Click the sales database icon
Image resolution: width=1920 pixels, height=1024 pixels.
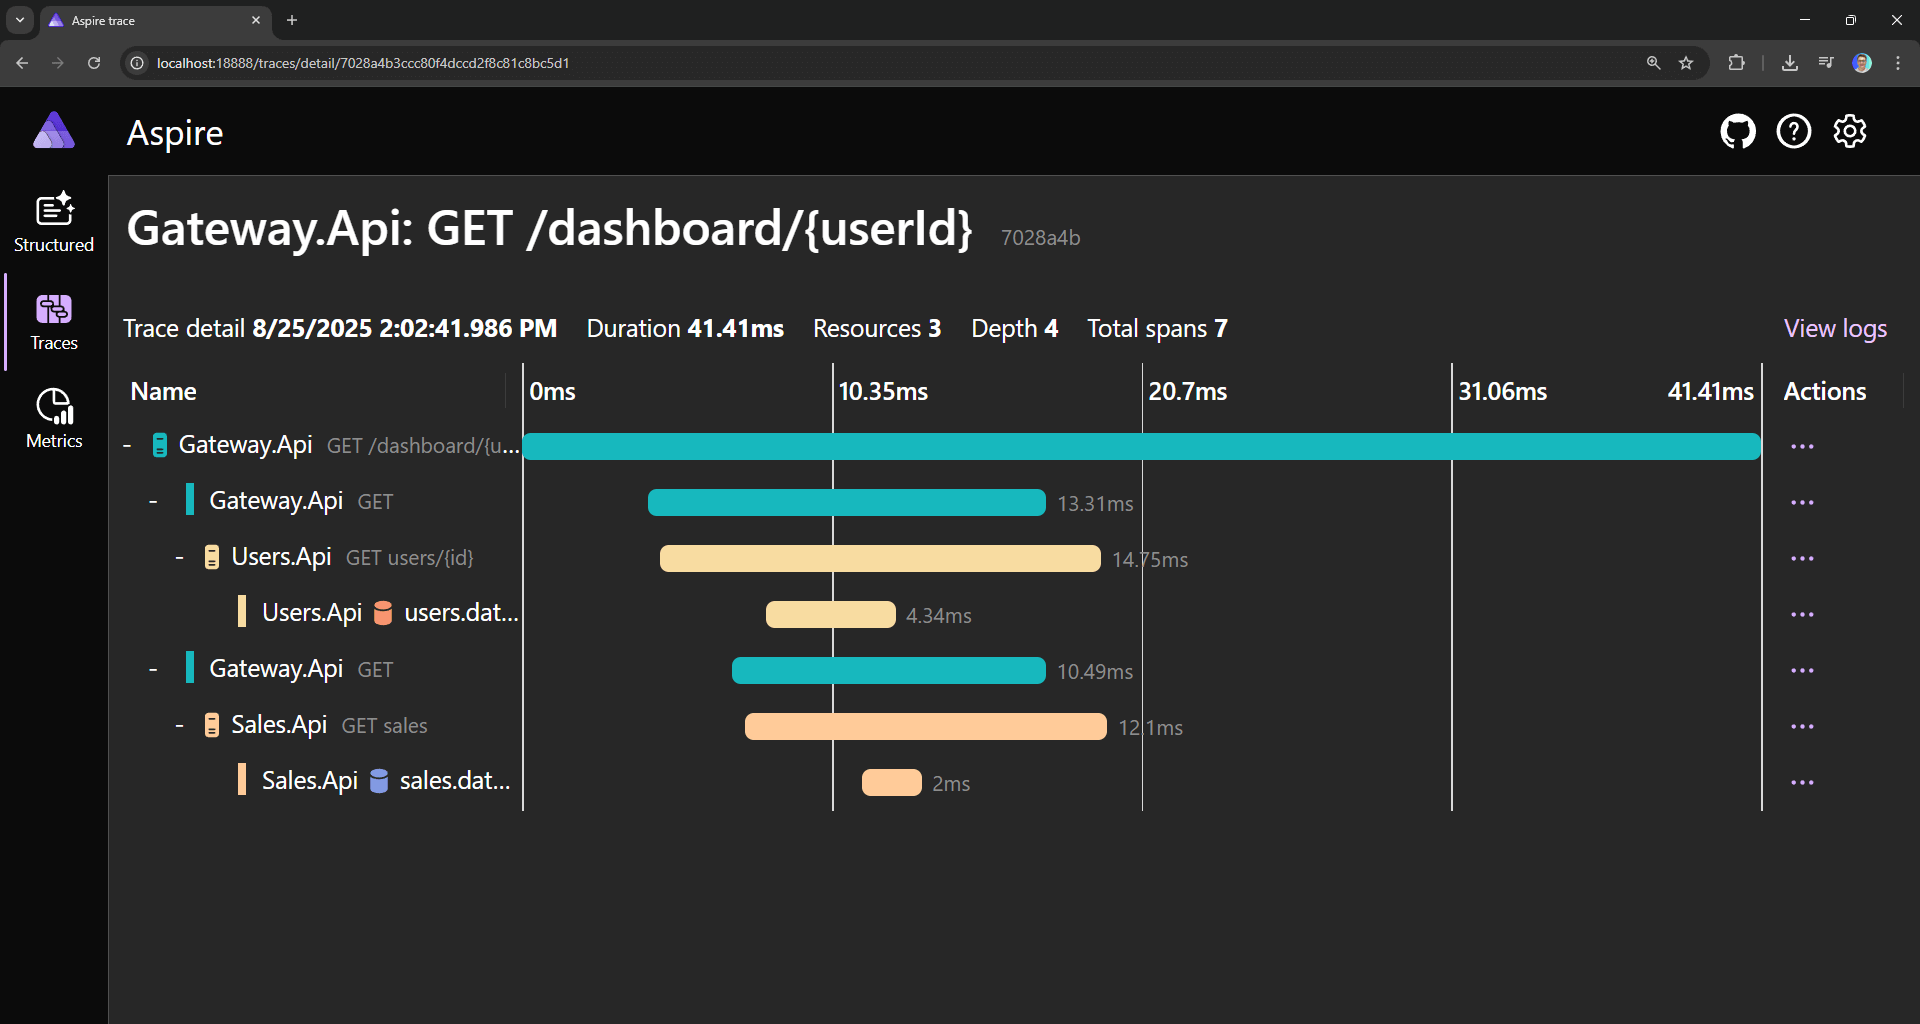(x=379, y=781)
